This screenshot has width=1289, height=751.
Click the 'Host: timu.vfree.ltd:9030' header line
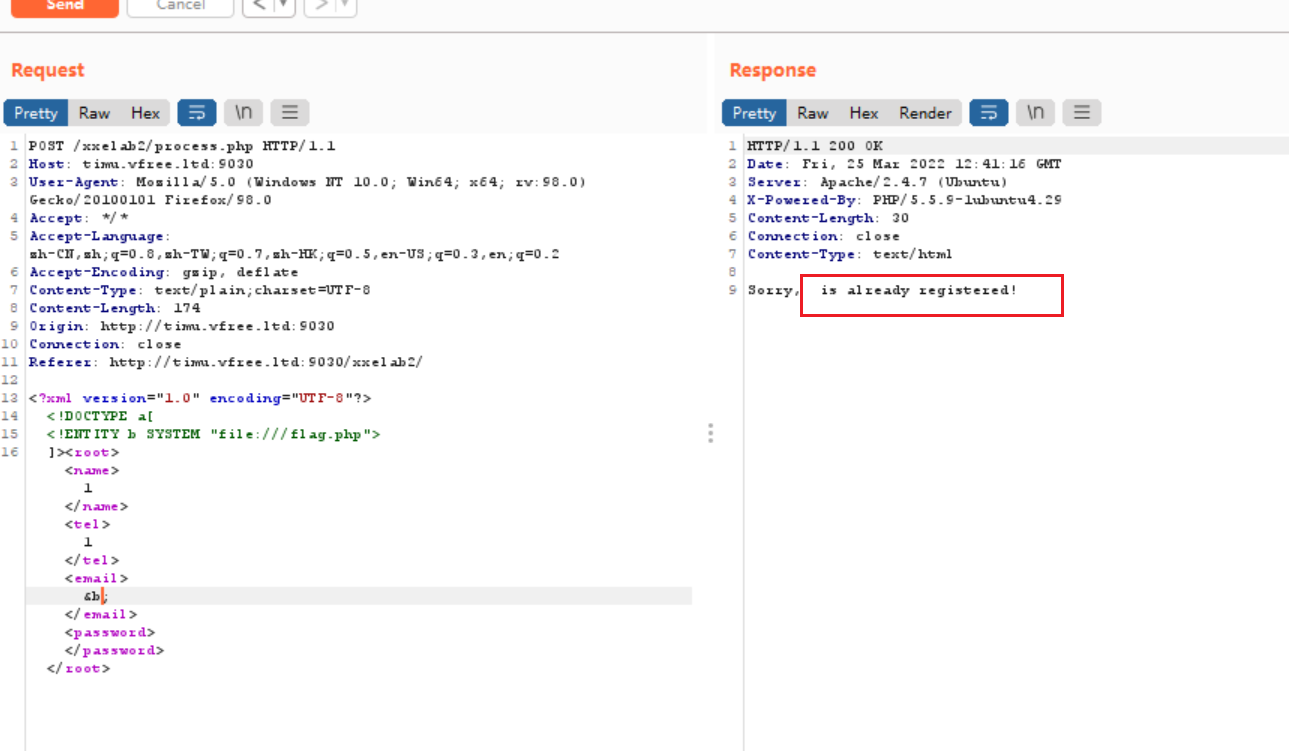[141, 164]
